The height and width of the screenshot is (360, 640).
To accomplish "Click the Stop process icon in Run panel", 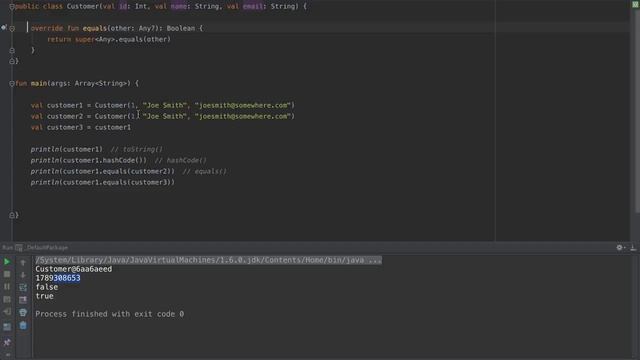I will [x=7, y=274].
